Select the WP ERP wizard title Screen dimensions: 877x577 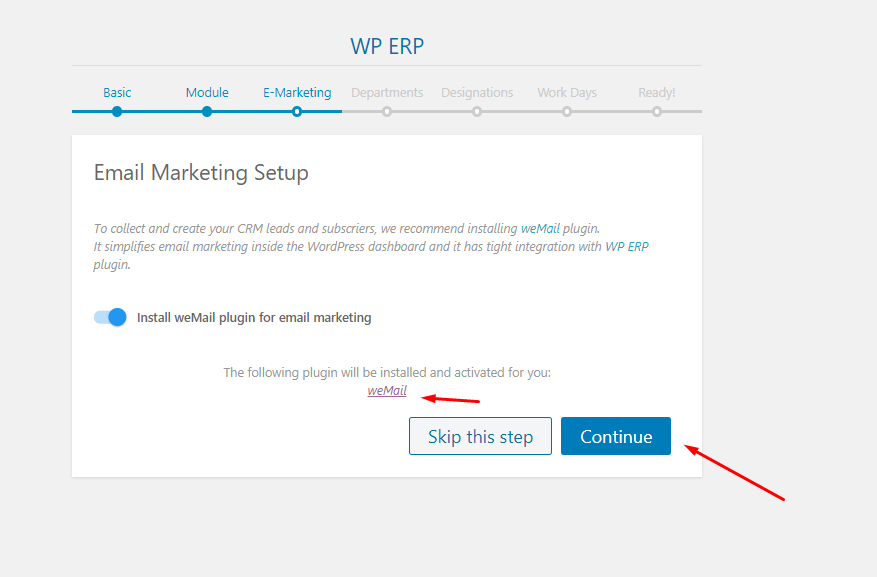click(x=386, y=46)
